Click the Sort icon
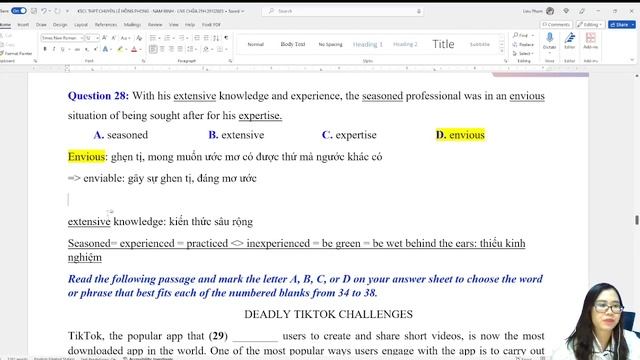 tap(216, 38)
